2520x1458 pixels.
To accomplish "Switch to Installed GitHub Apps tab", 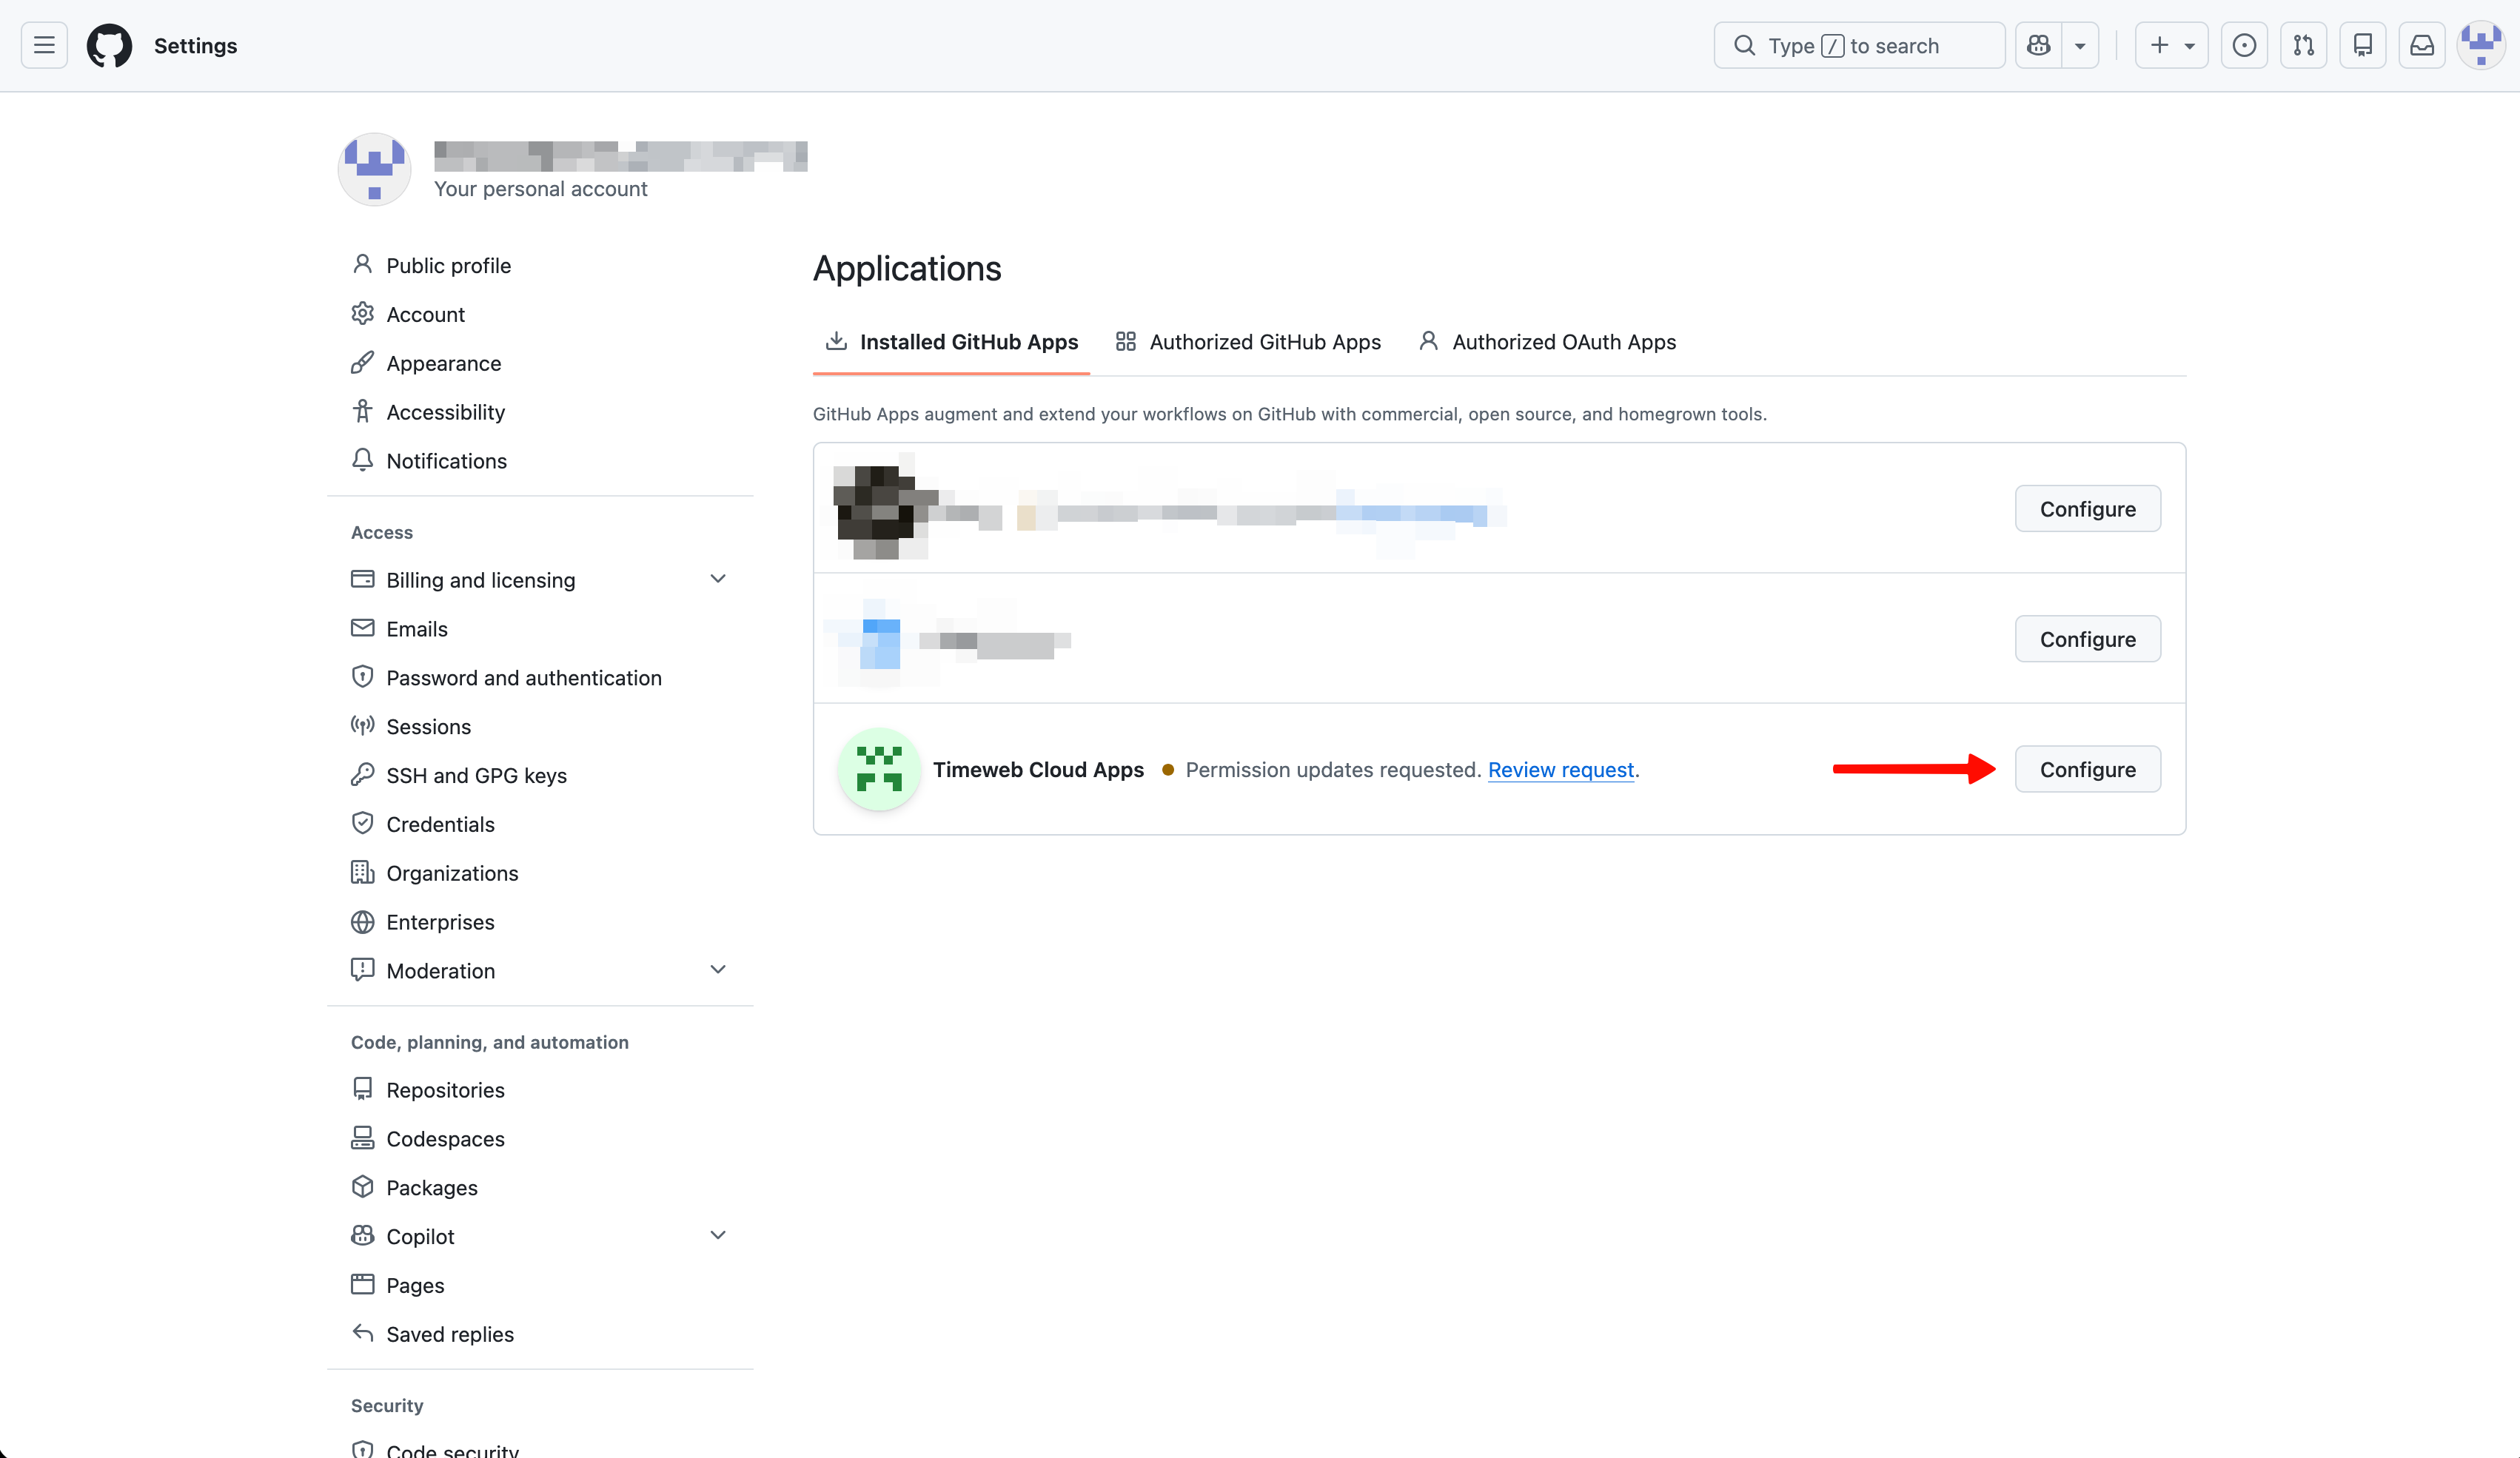I will click(x=951, y=342).
